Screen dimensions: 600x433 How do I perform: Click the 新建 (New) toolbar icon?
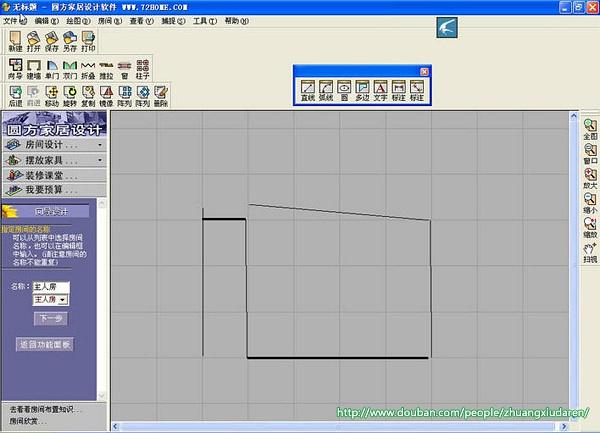[x=15, y=41]
